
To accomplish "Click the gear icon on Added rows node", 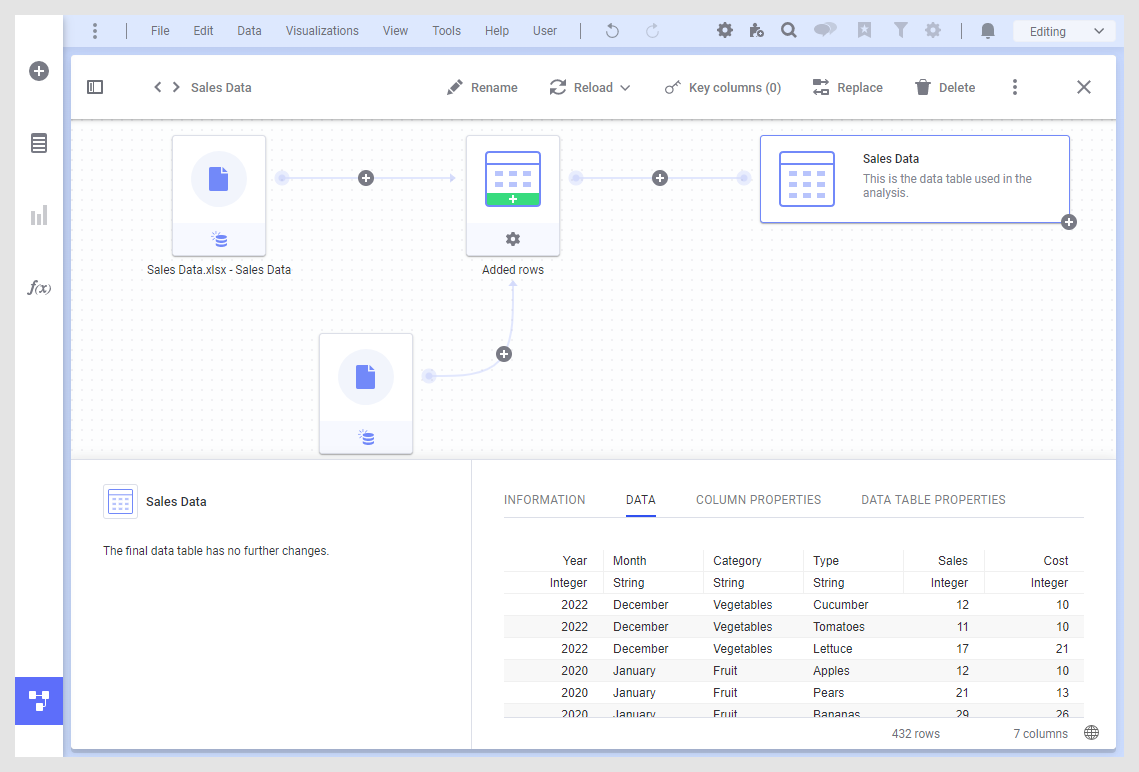I will (513, 239).
